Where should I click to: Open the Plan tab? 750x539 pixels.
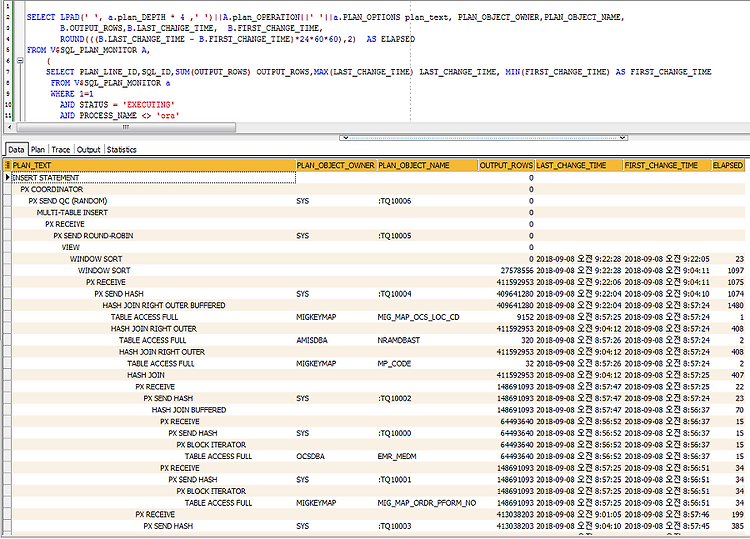[x=38, y=150]
